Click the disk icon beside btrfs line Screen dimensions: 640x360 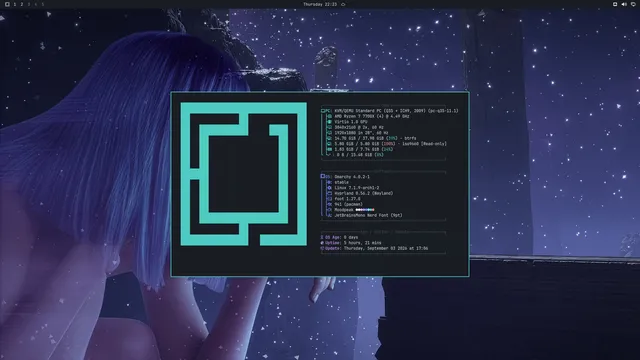329,138
